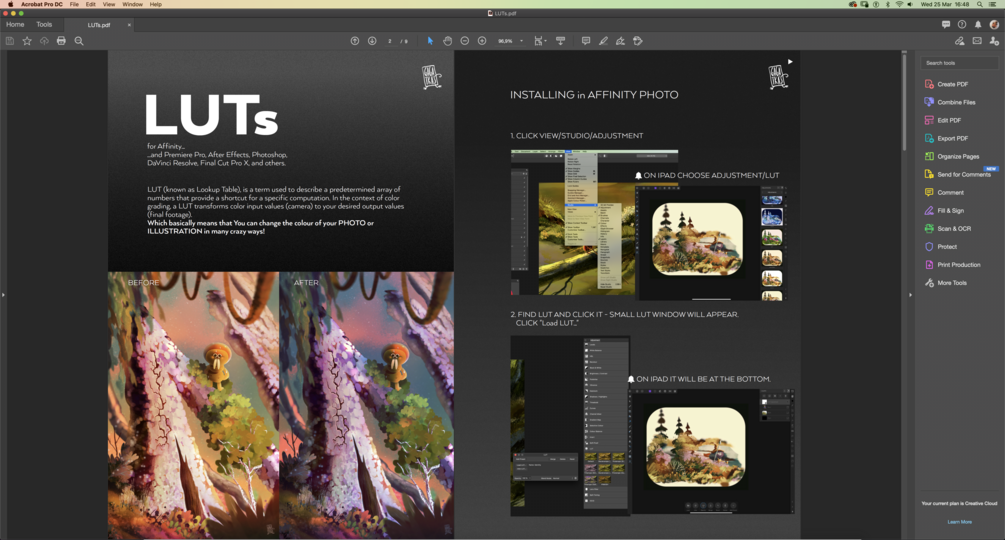Open the user profile avatar
The width and height of the screenshot is (1005, 540).
point(994,24)
